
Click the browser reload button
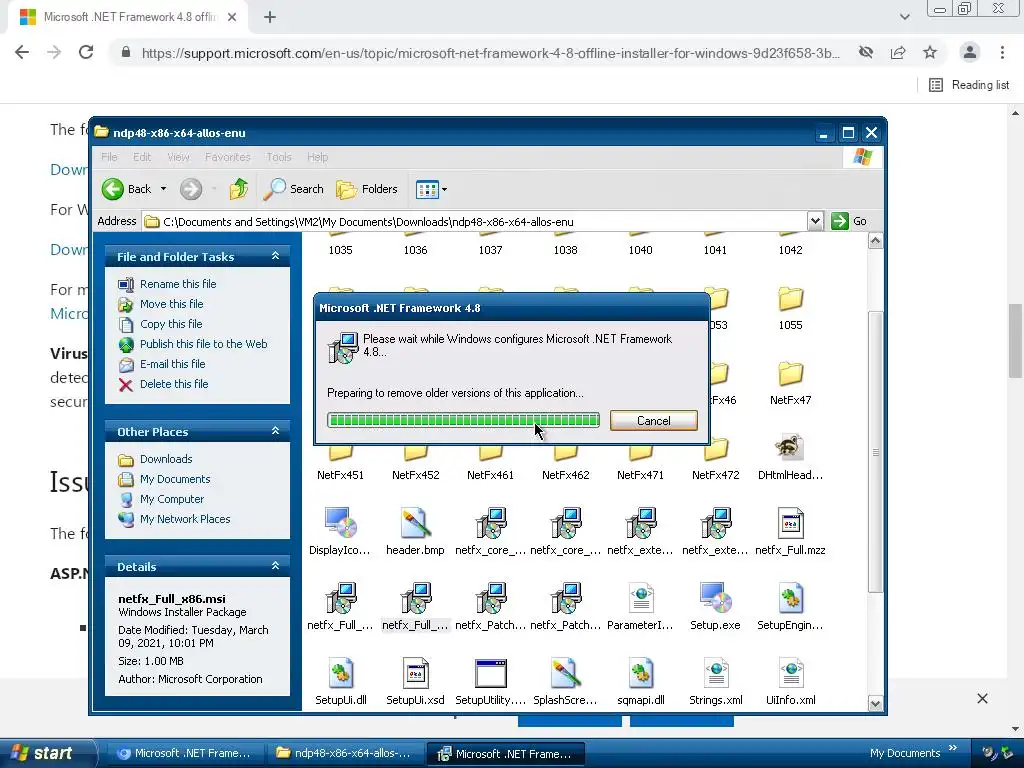86,52
